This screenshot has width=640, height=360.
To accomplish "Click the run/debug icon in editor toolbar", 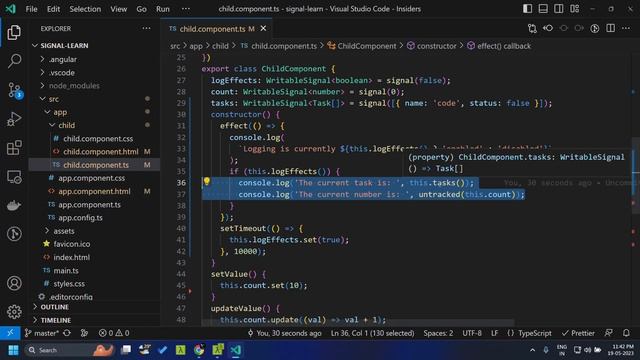I will pyautogui.click(x=595, y=28).
